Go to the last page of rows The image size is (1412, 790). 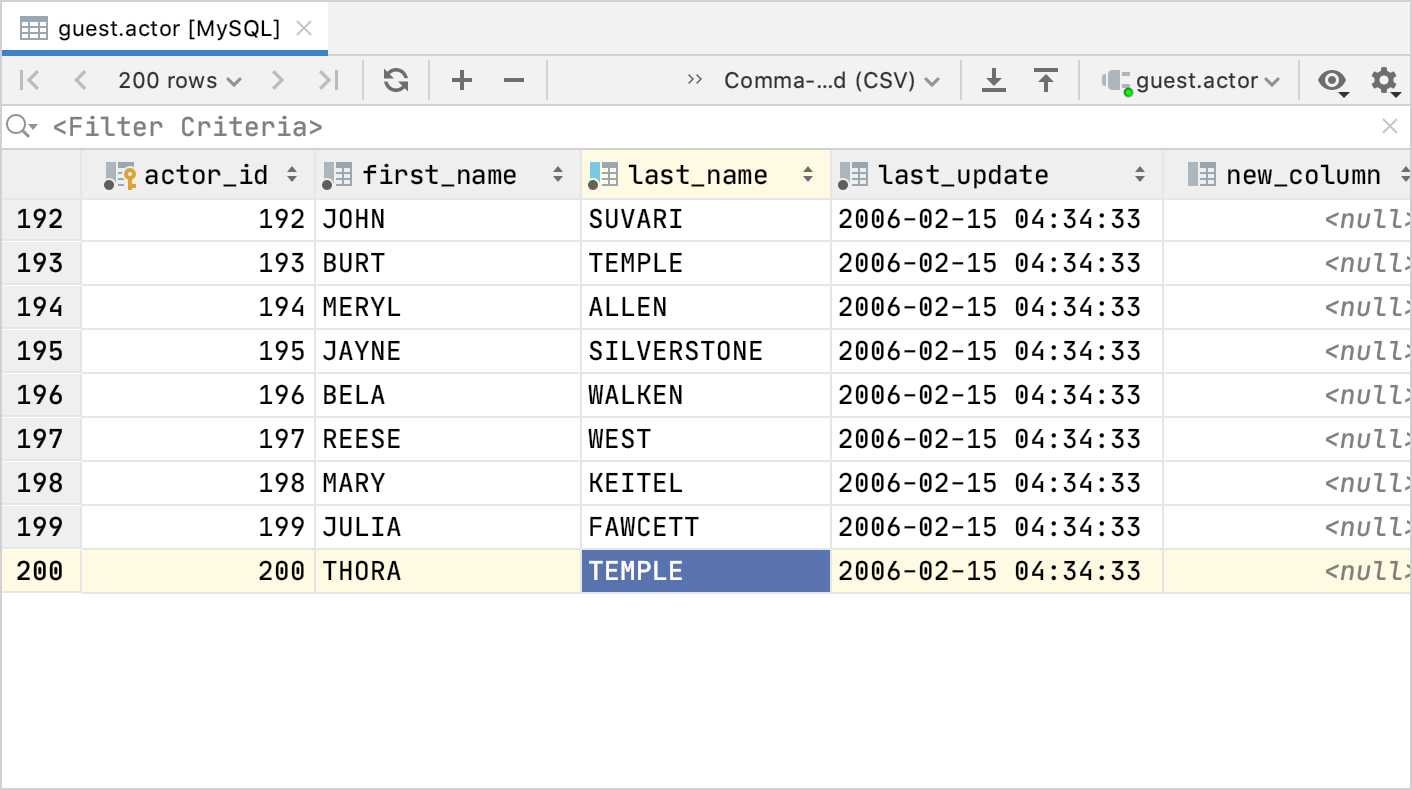click(x=328, y=80)
